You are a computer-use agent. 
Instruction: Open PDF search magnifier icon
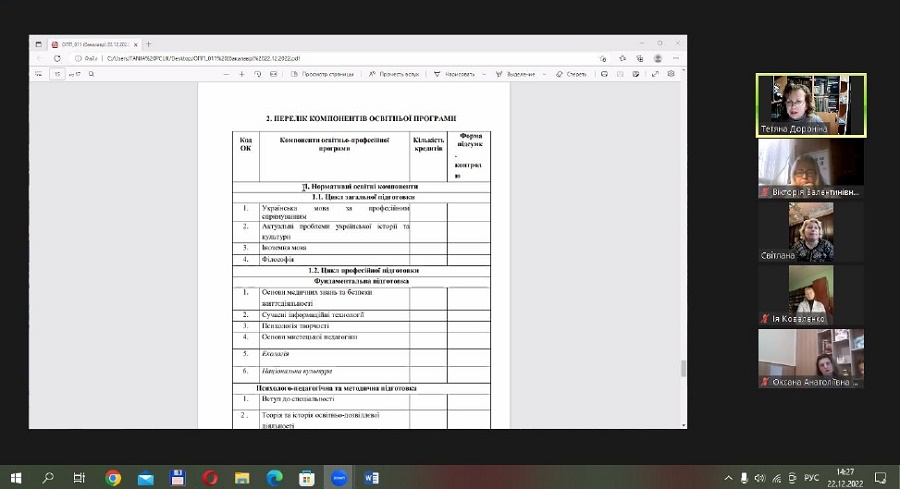[90, 74]
